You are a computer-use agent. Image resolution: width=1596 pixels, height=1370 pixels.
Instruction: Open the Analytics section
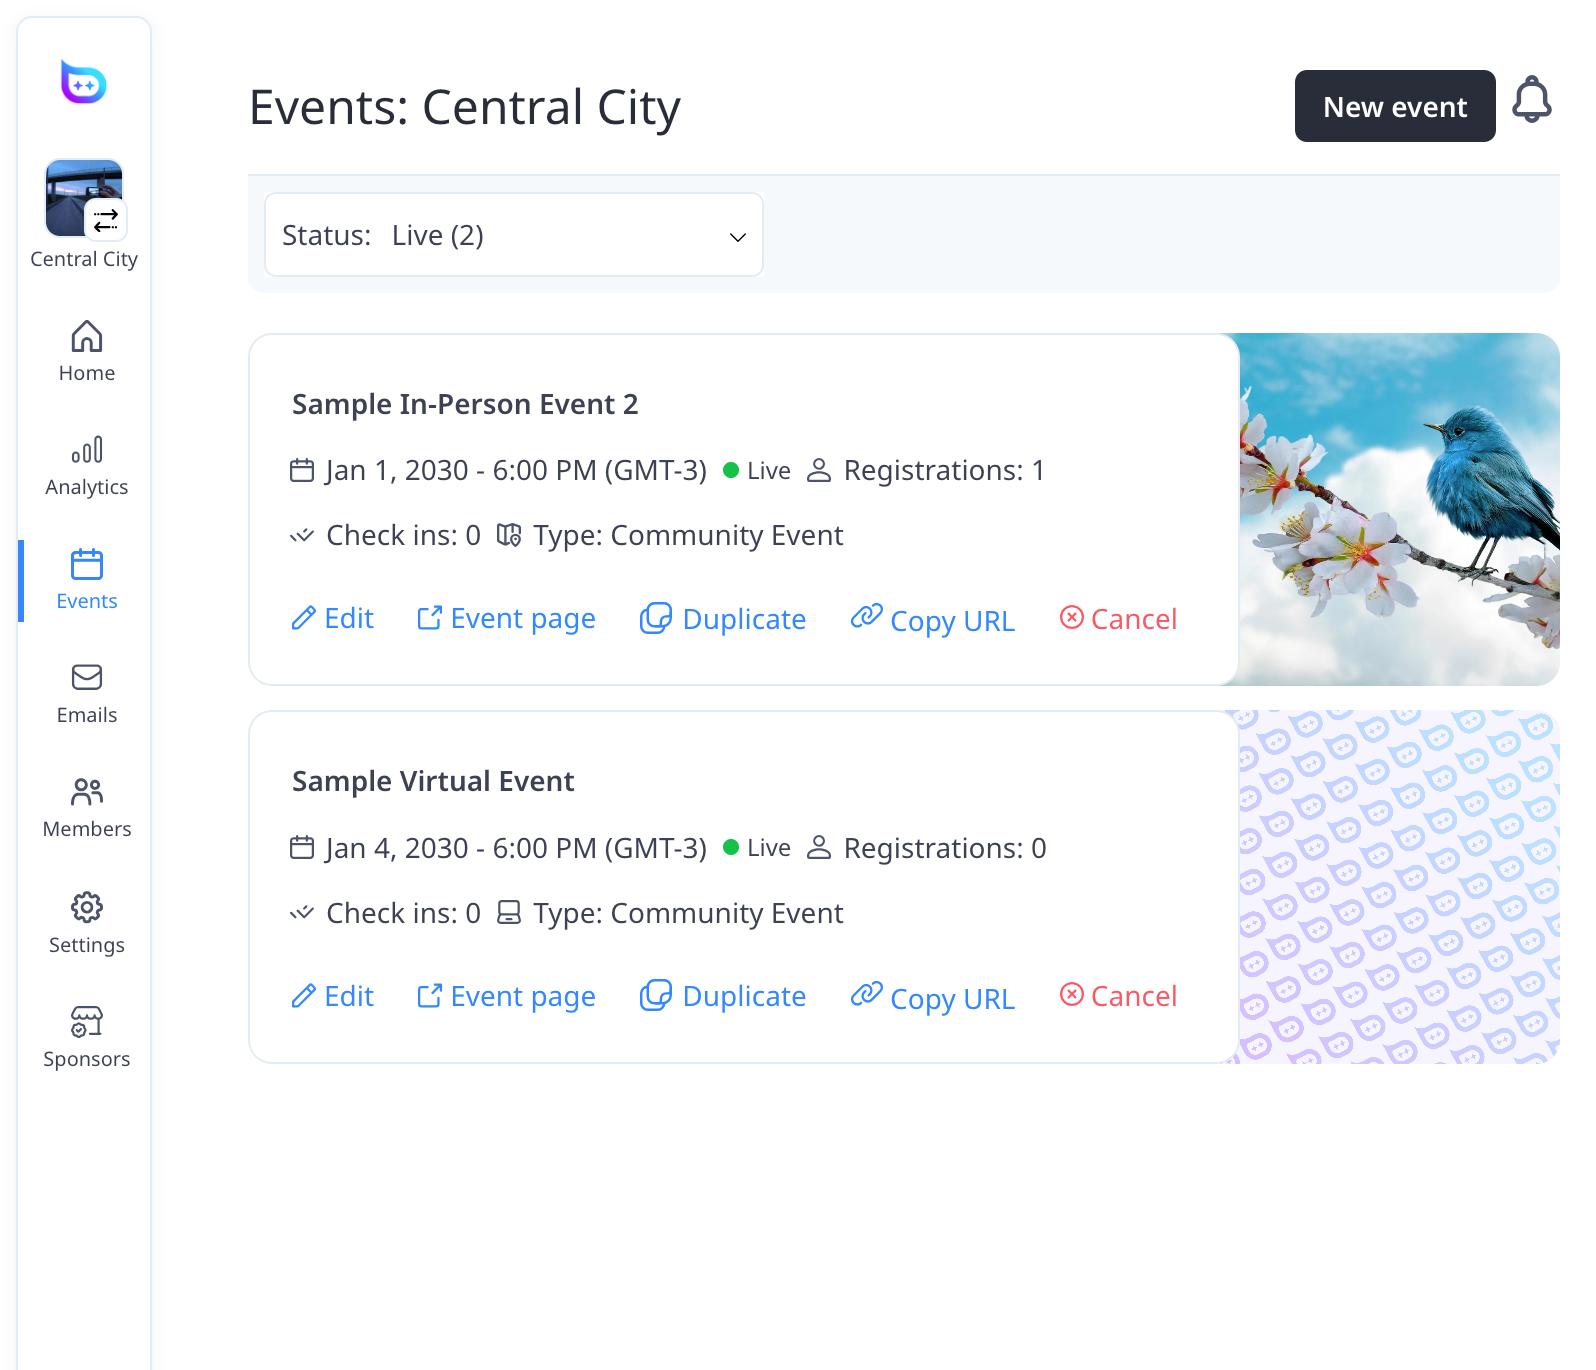(87, 465)
